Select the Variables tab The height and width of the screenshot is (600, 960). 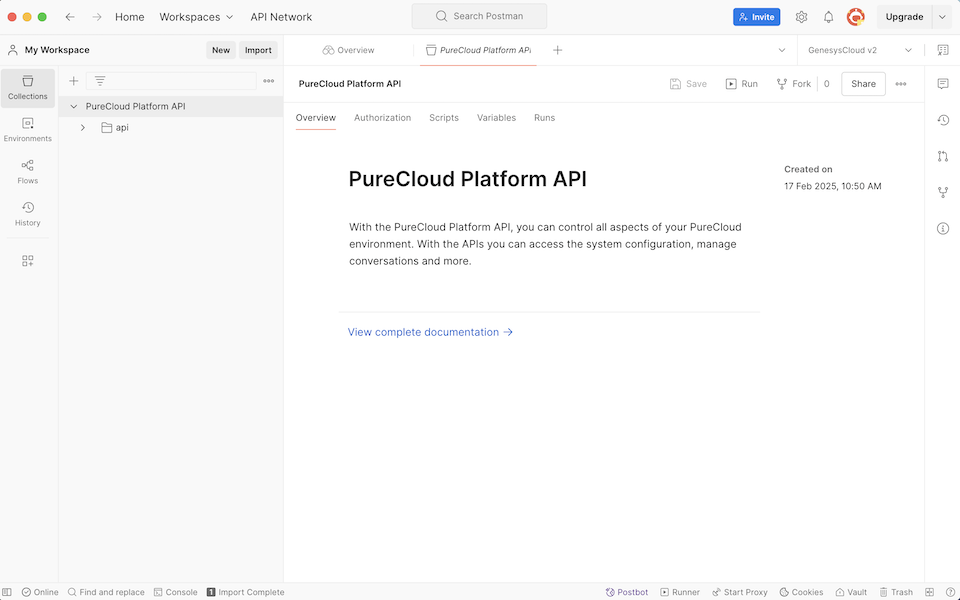(x=496, y=117)
